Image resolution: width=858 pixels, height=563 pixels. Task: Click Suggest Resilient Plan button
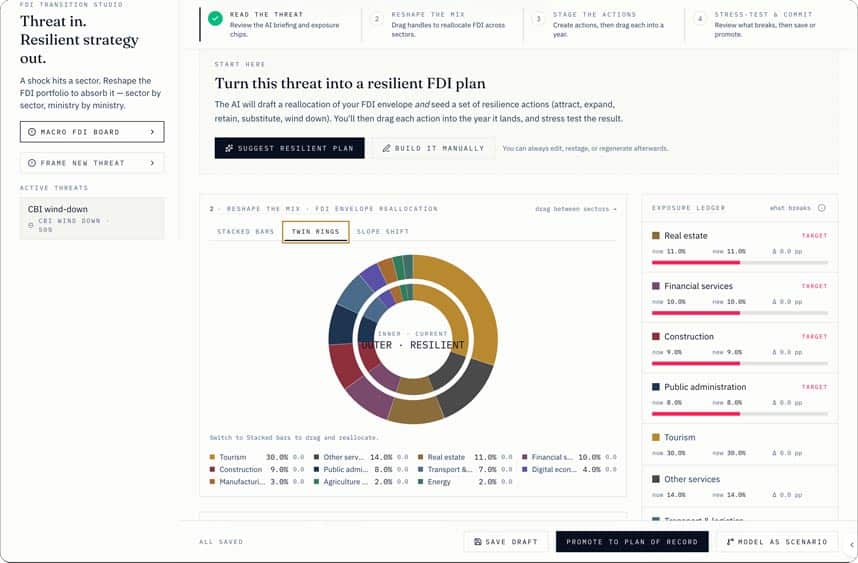tap(289, 148)
